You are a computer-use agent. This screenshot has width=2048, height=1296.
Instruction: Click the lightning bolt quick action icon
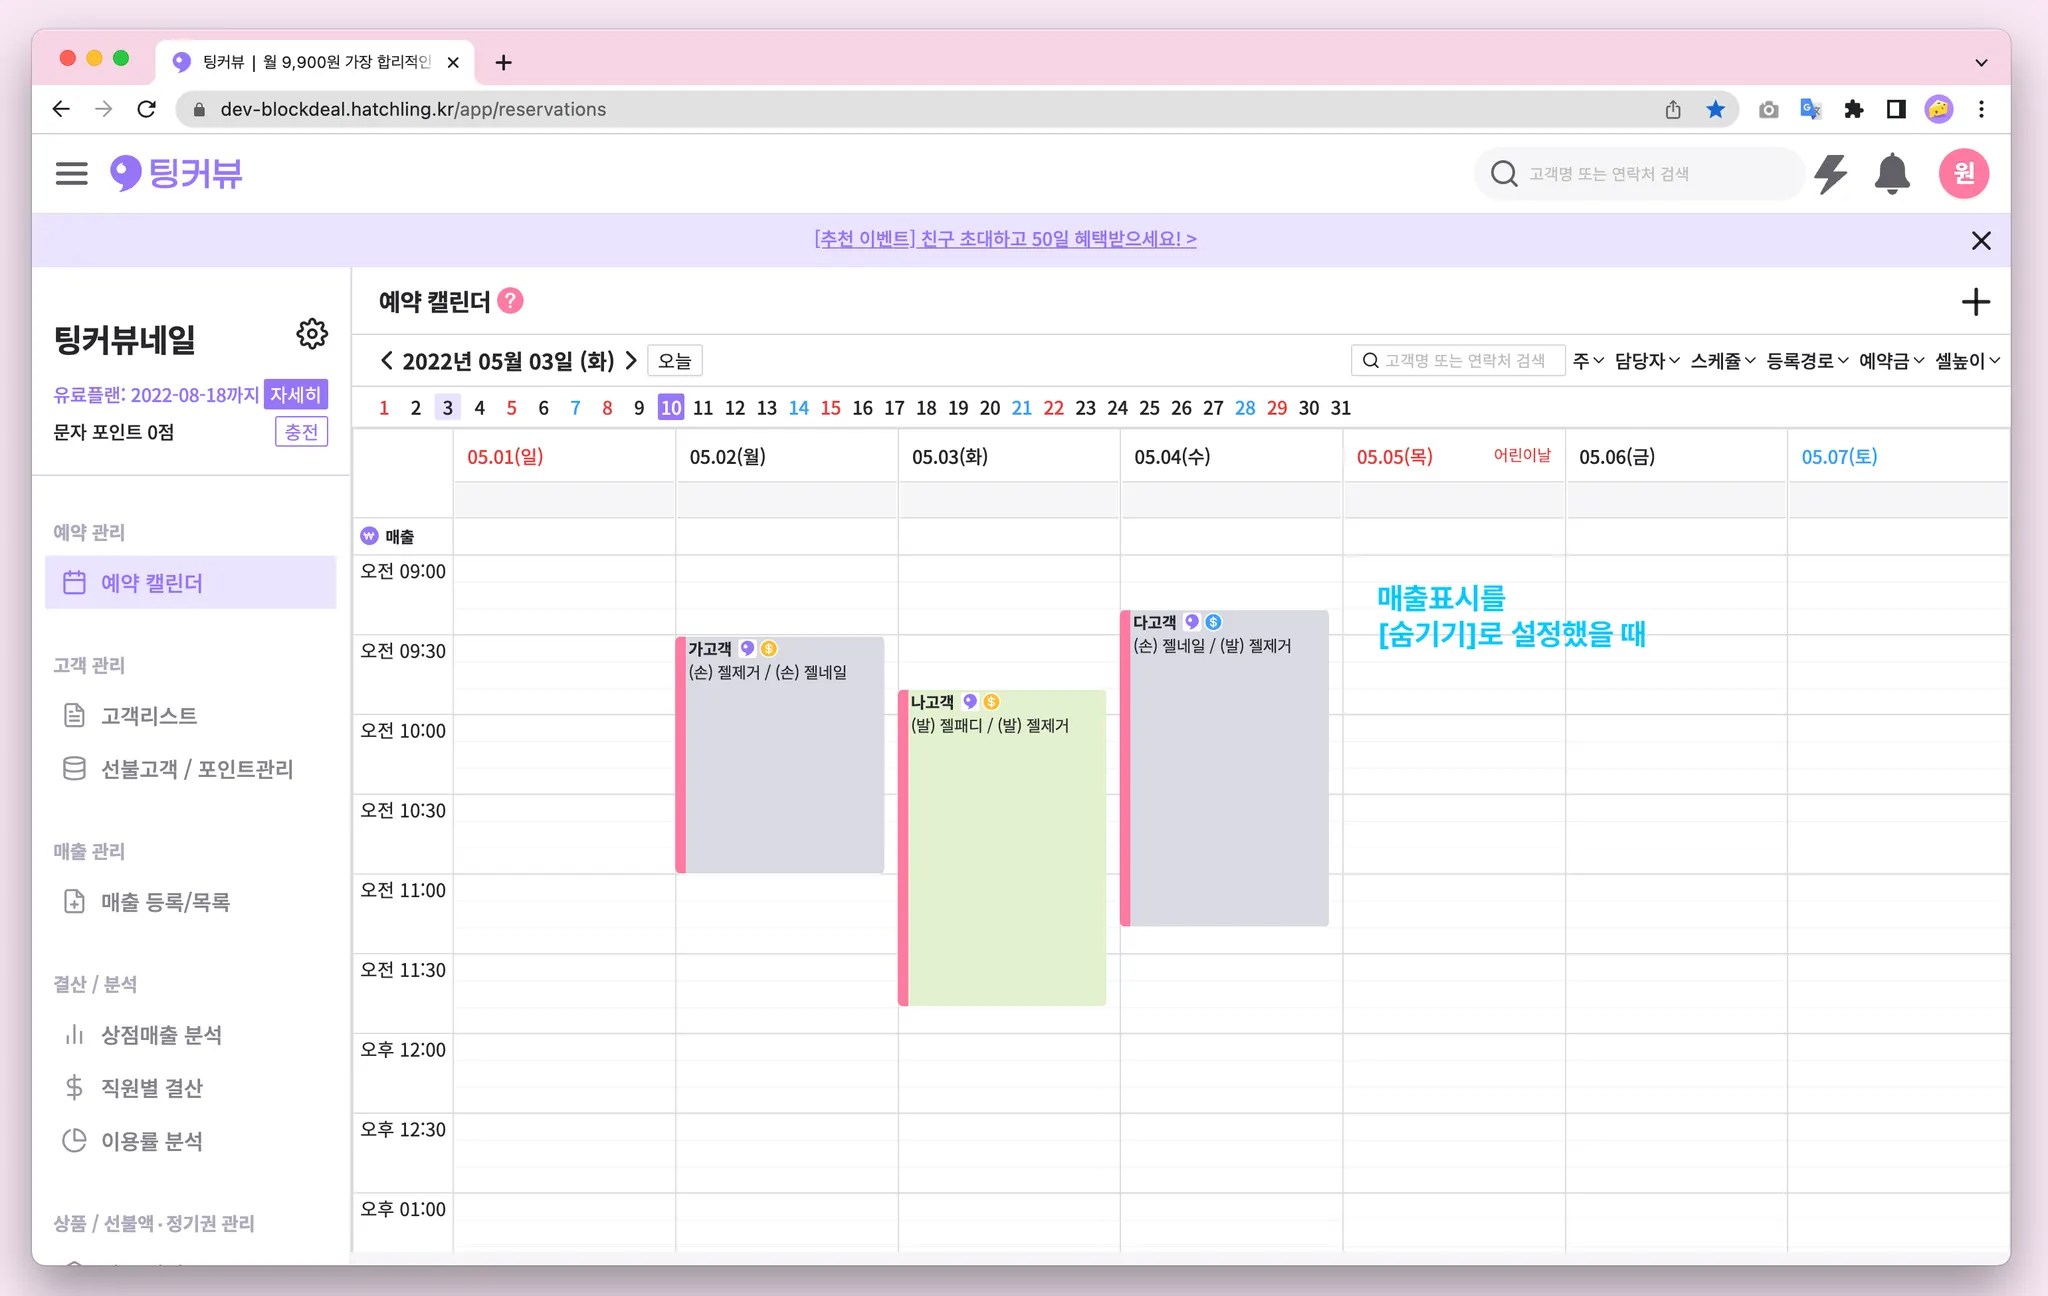click(x=1831, y=174)
